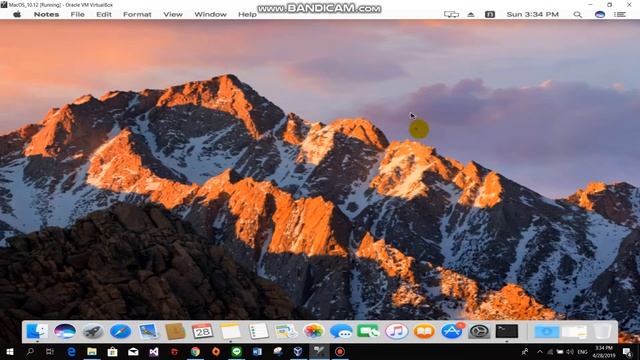
Task: Open Bandicam red record taskbar icon
Action: [x=340, y=351]
